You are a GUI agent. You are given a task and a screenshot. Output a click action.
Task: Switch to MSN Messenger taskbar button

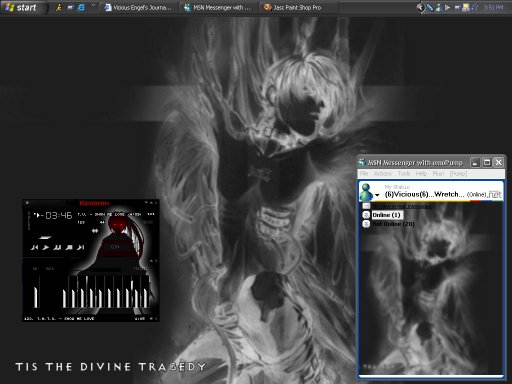[x=218, y=7]
